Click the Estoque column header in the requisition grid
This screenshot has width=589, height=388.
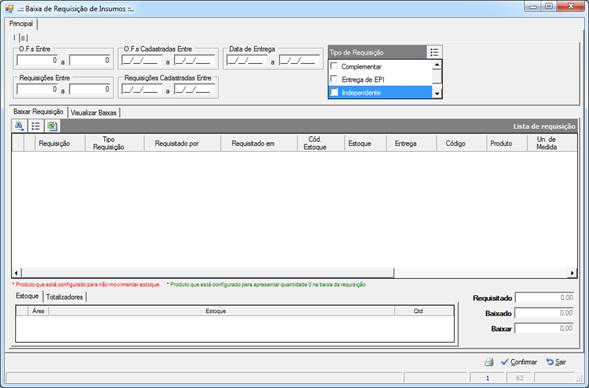(x=365, y=143)
